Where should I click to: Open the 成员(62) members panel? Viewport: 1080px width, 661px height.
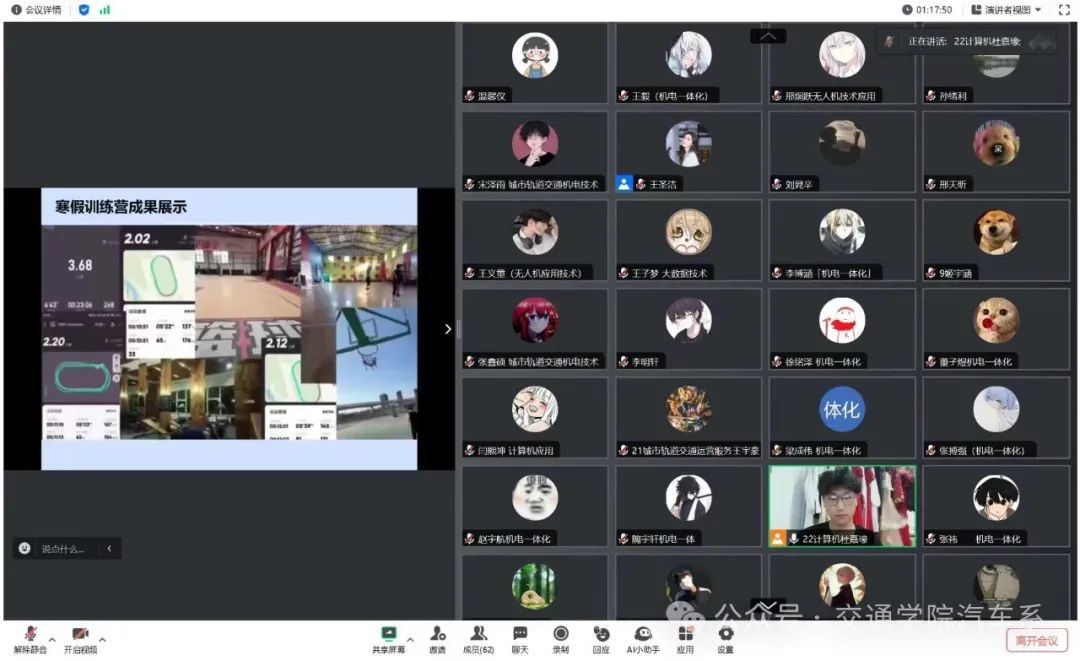(x=478, y=634)
